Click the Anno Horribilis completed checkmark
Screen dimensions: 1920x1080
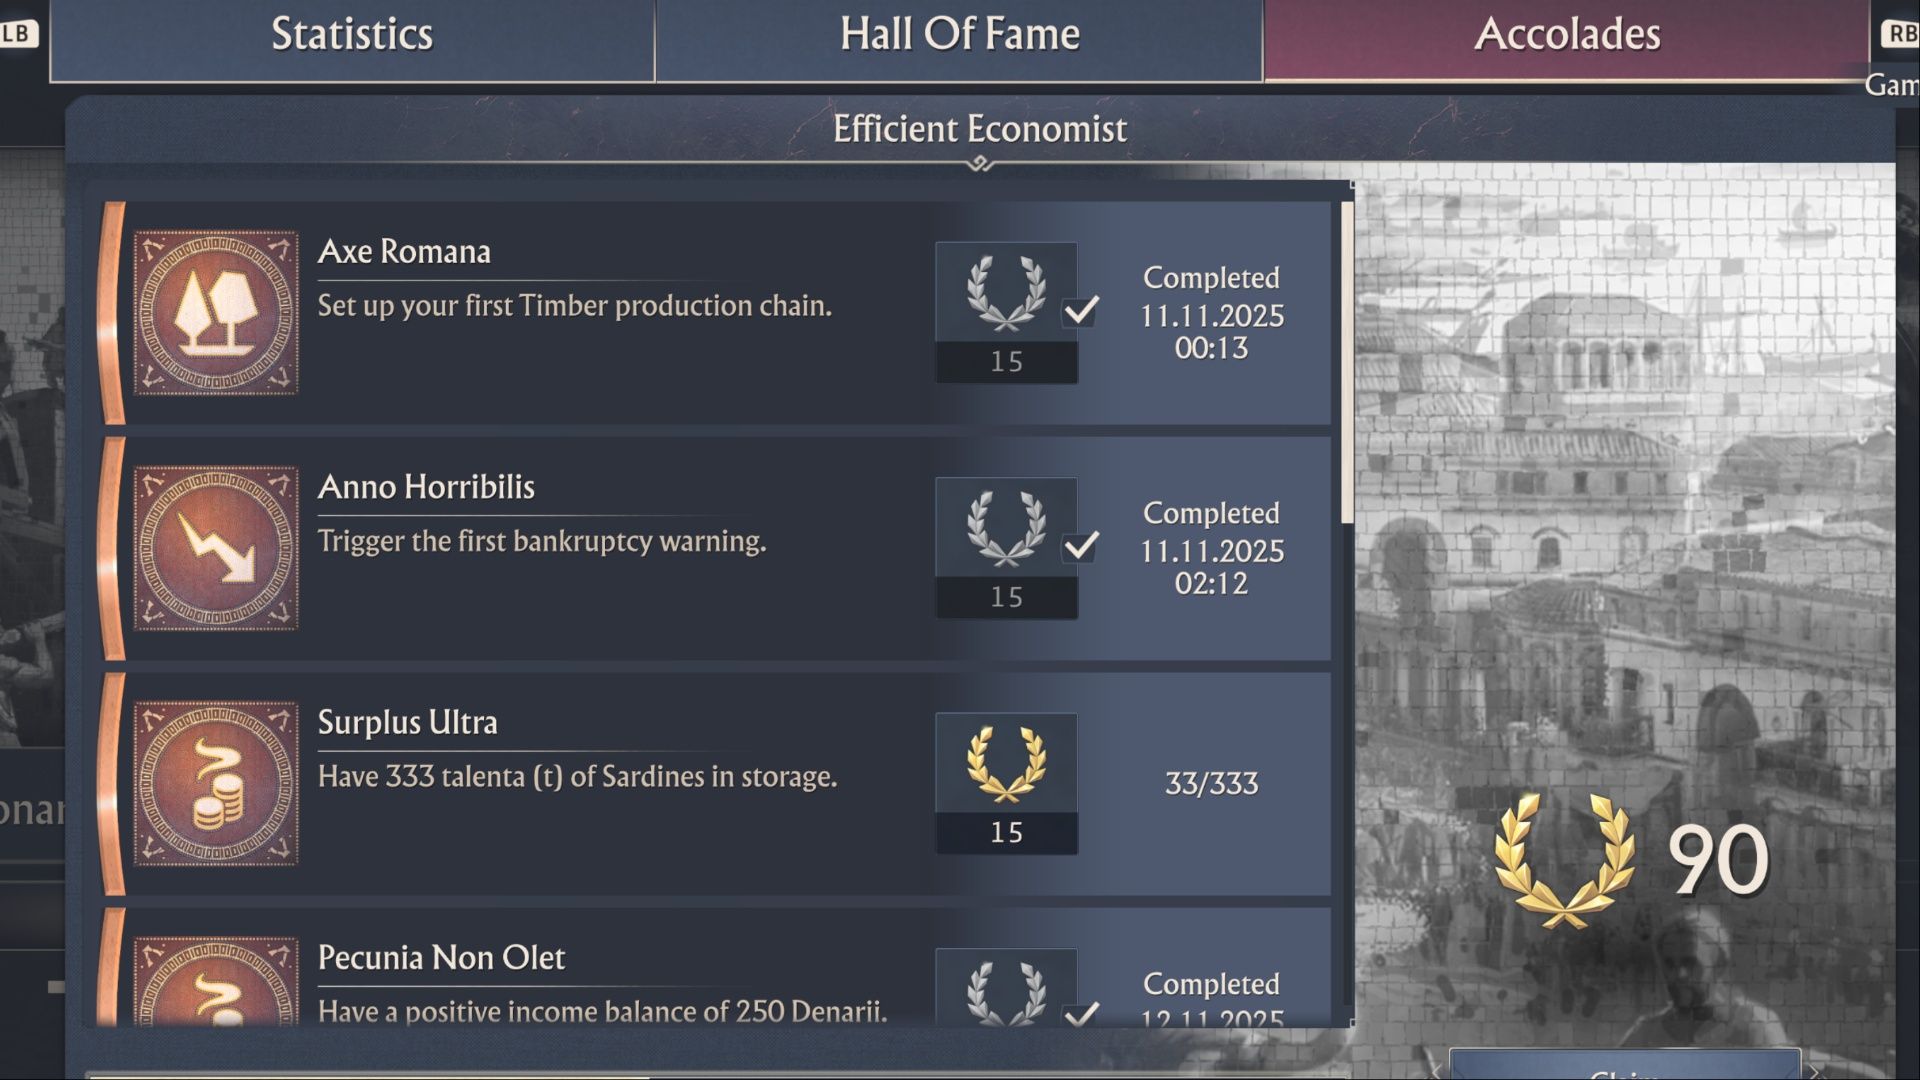[x=1081, y=545]
